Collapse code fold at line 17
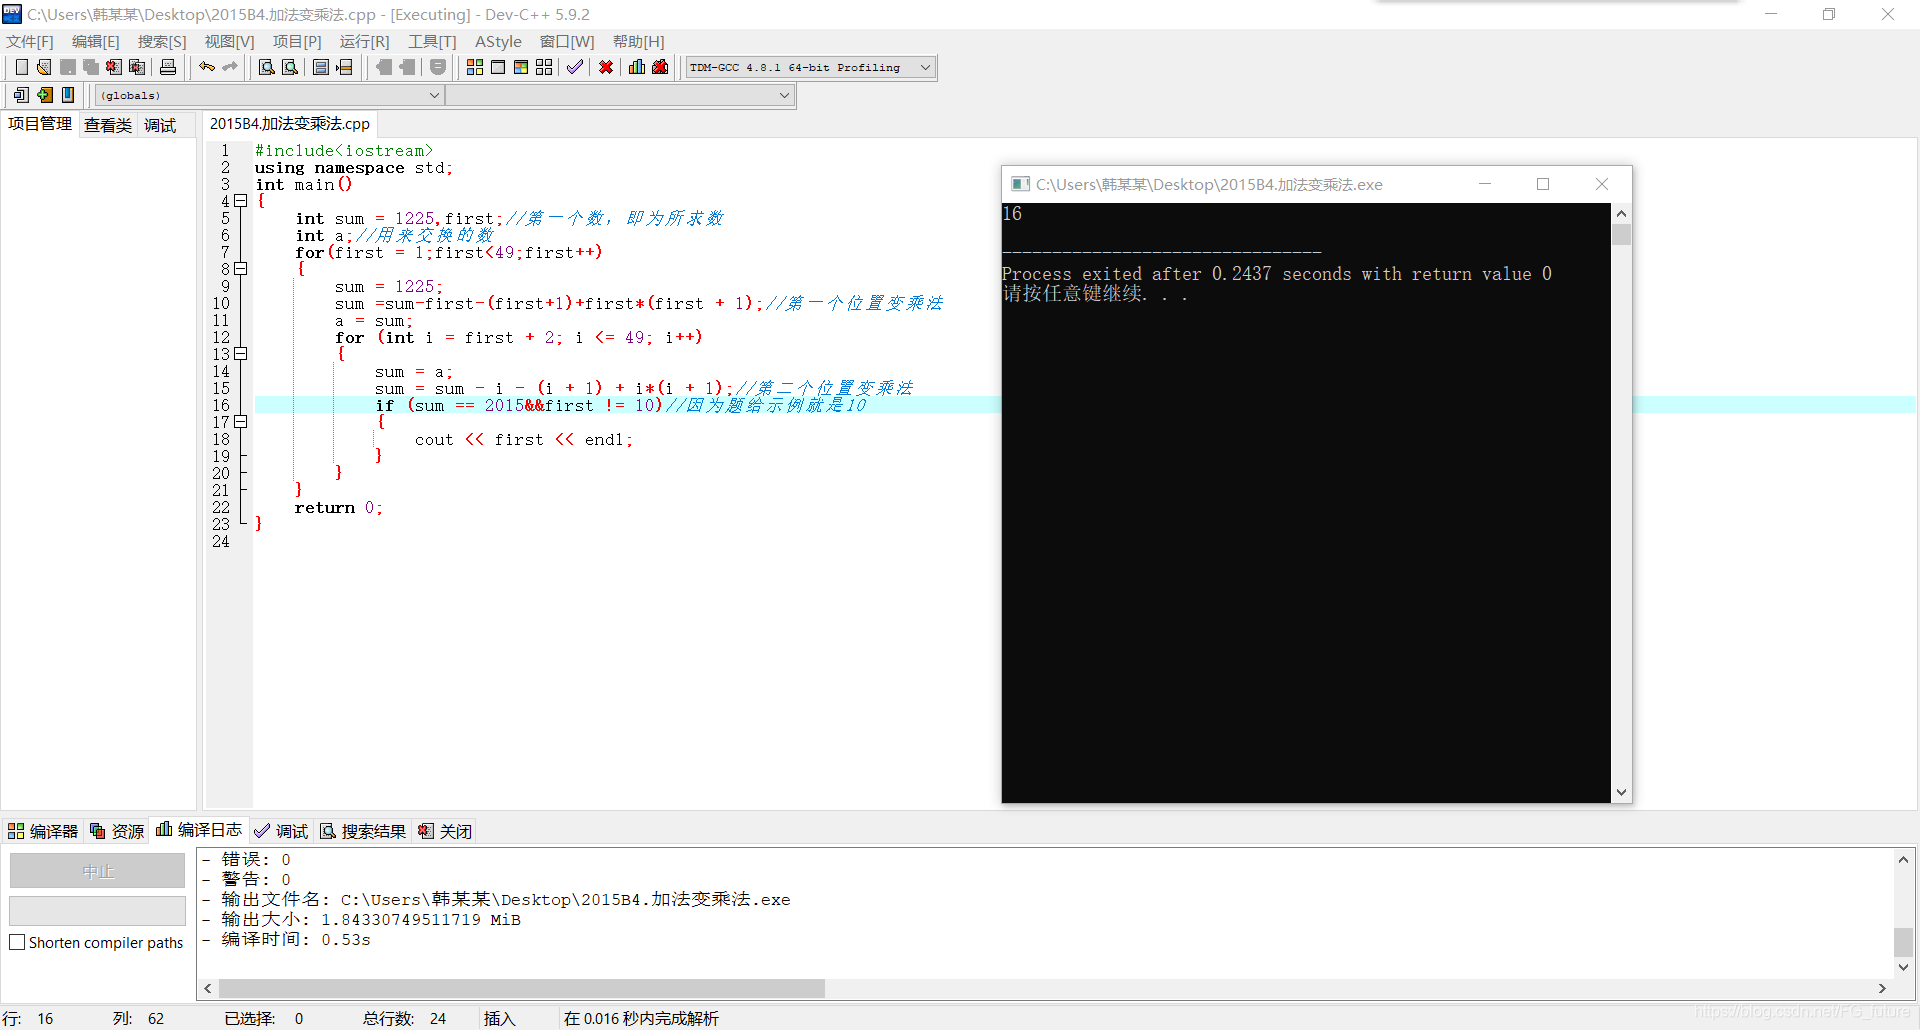This screenshot has height=1030, width=1920. (241, 422)
